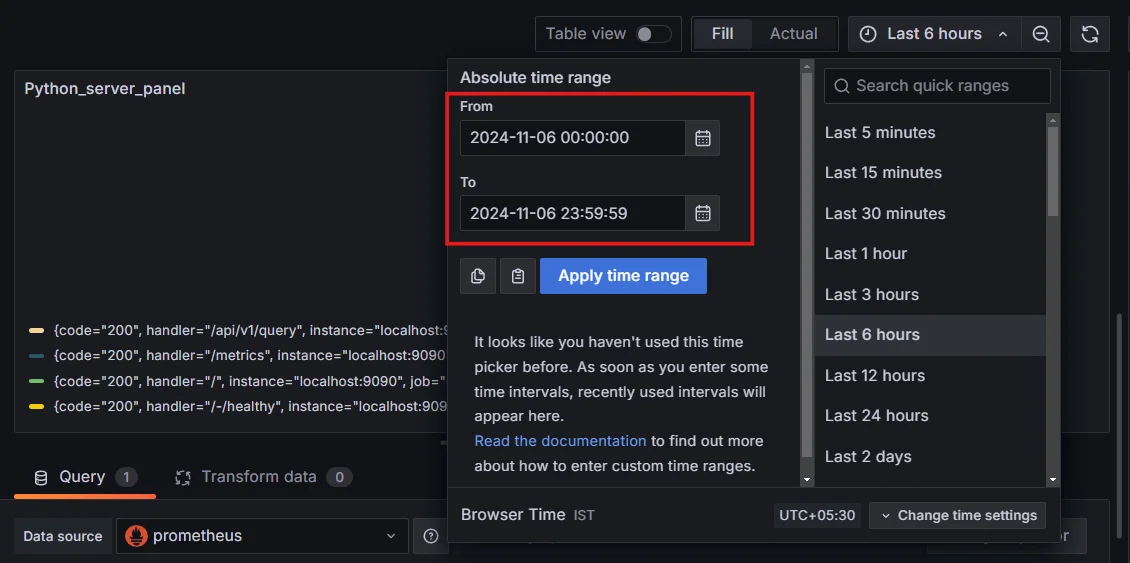
Task: Click the Search quick ranges field
Action: 937,86
